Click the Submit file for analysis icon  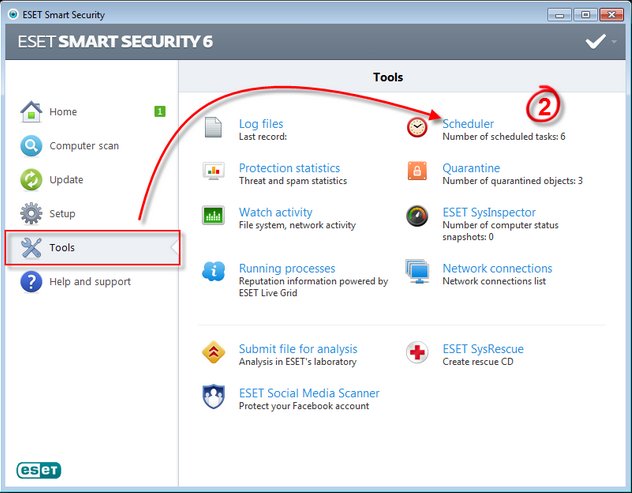(x=213, y=352)
